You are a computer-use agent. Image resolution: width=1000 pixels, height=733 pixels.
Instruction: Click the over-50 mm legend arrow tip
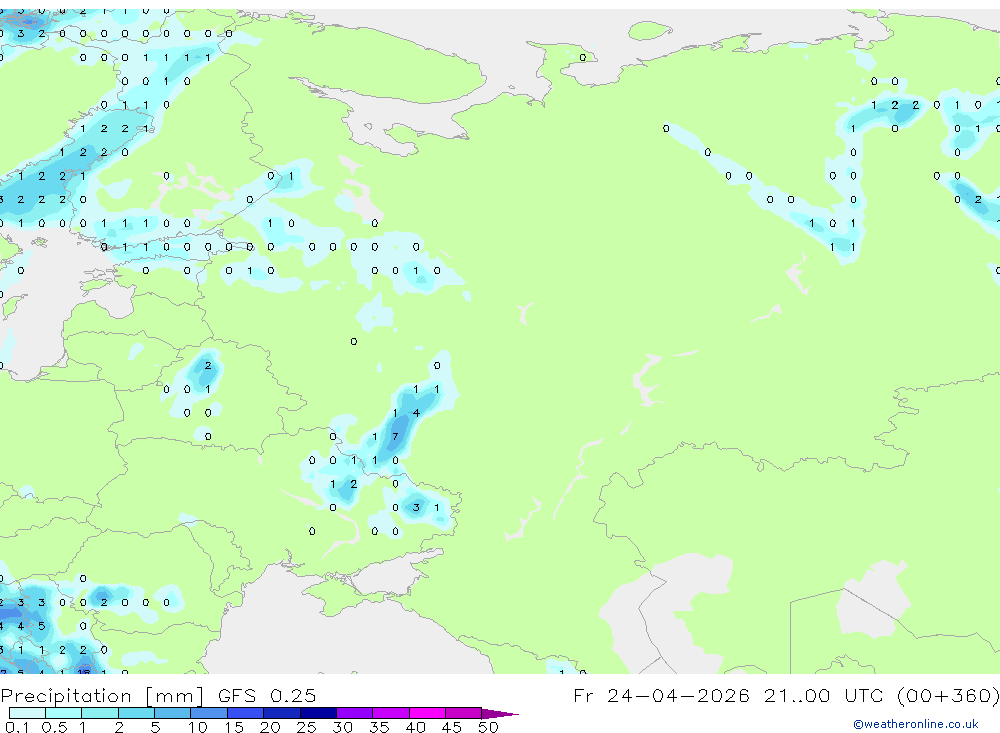click(x=500, y=713)
